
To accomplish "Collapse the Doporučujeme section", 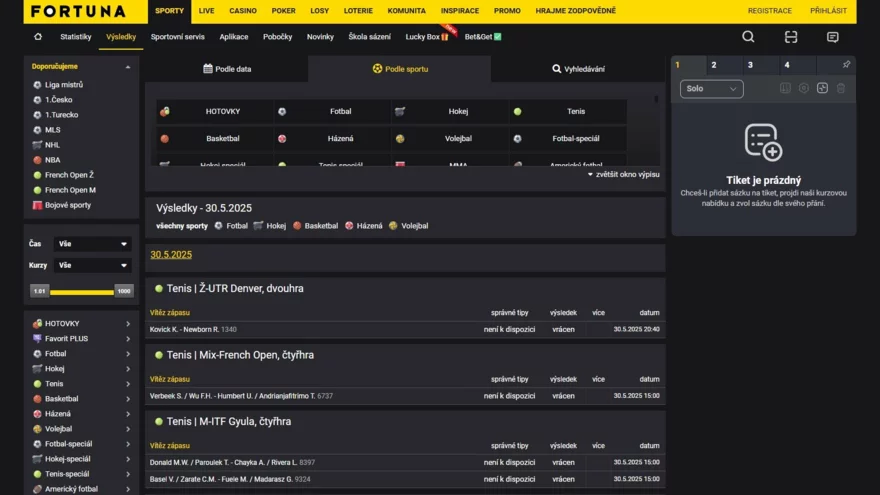I will pos(128,67).
